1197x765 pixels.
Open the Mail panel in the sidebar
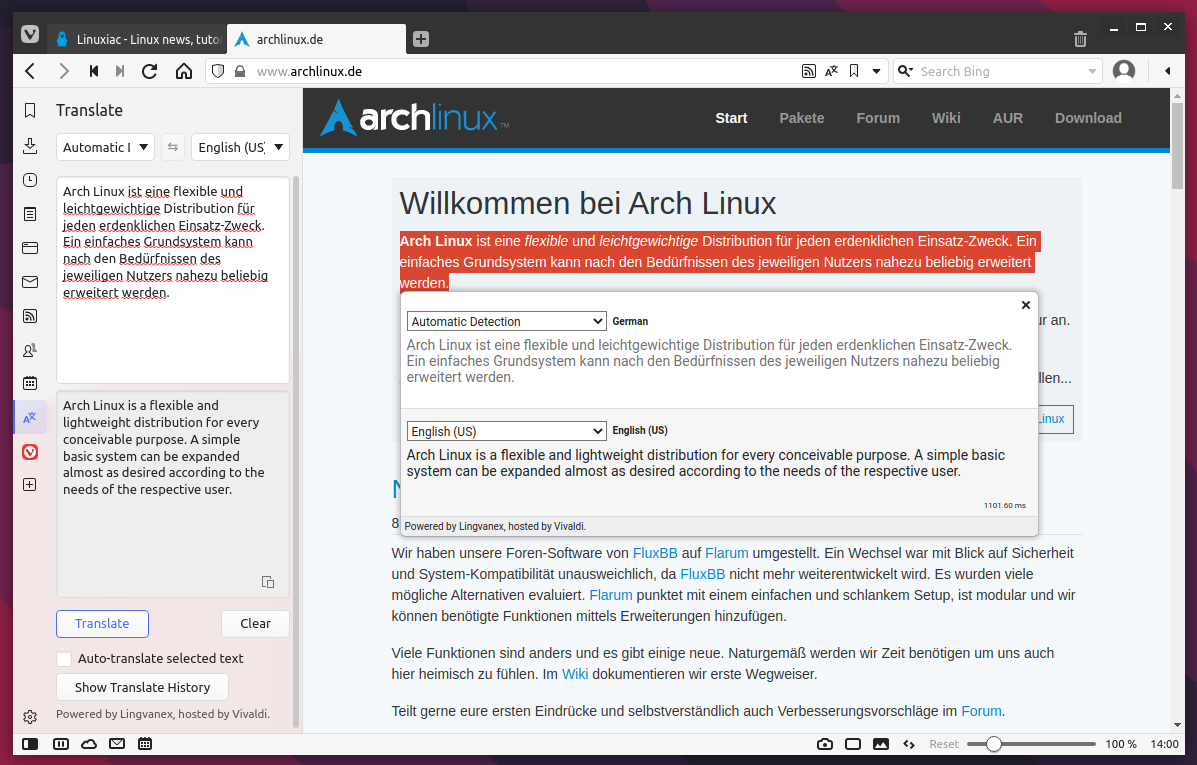coord(30,282)
